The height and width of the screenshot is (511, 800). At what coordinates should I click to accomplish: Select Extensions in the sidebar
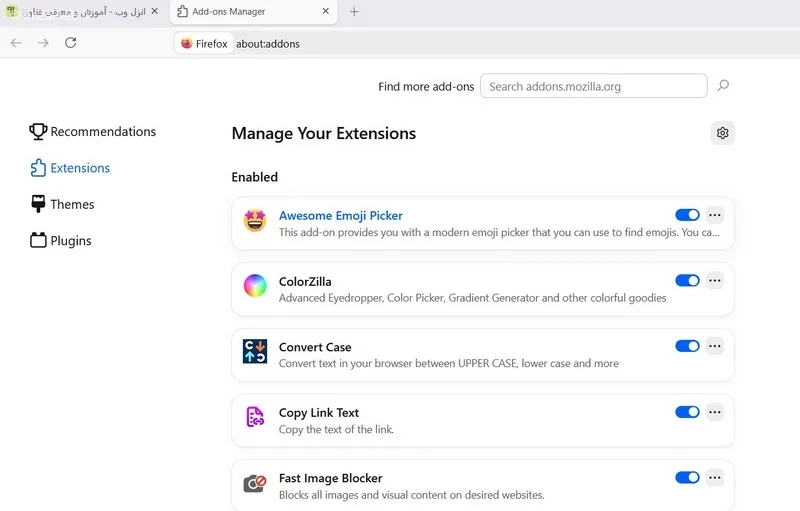(x=70, y=168)
